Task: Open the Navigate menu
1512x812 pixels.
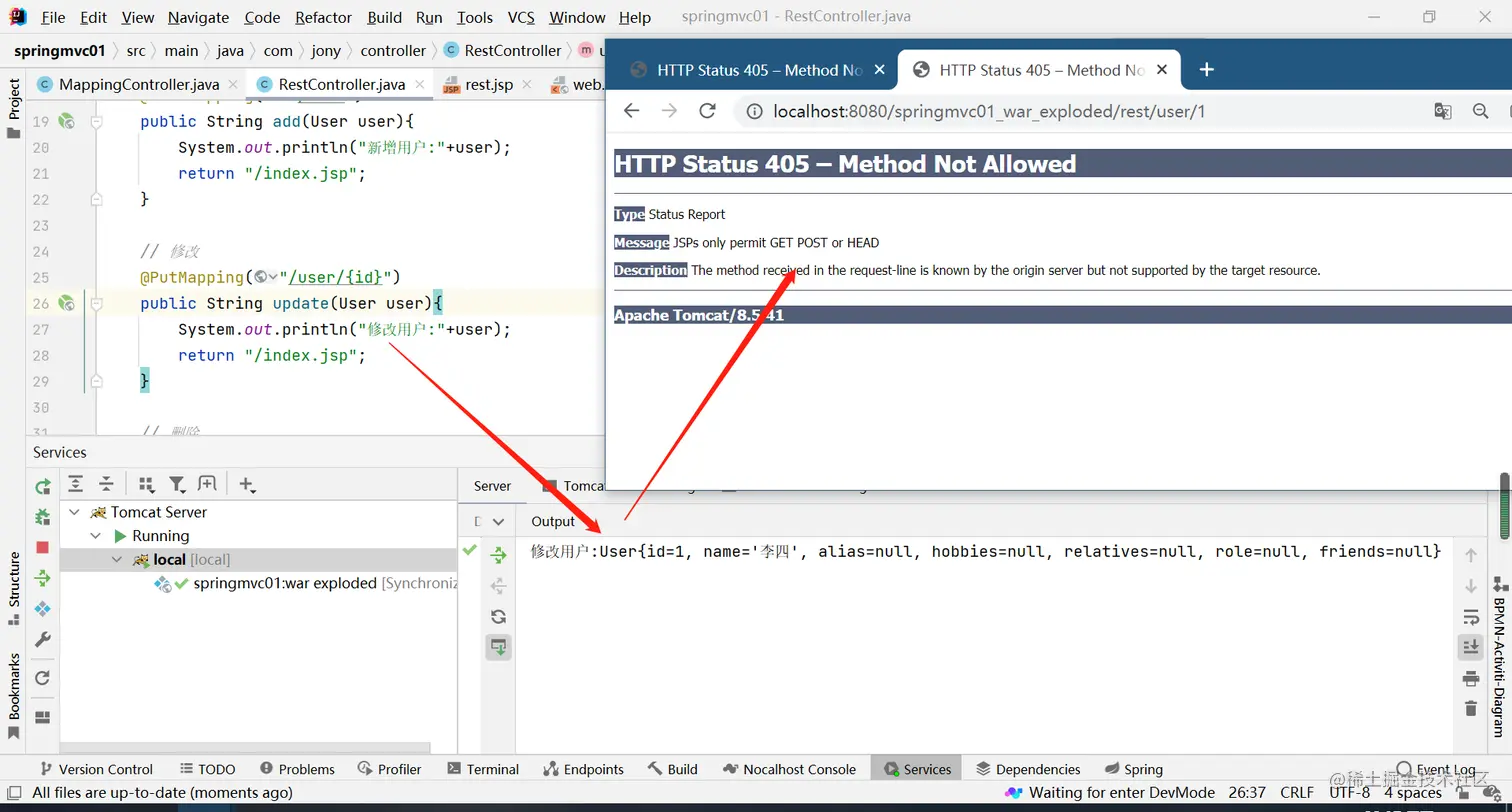Action: tap(198, 17)
